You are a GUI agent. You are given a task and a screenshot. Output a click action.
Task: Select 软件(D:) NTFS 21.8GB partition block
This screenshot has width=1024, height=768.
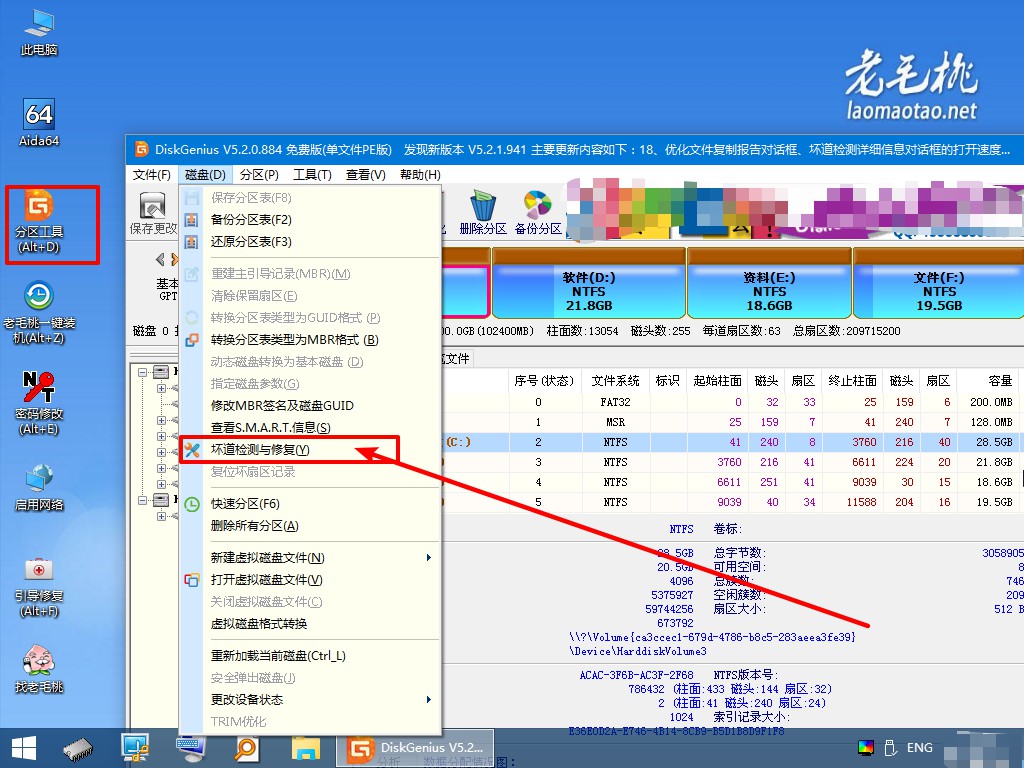coord(589,285)
